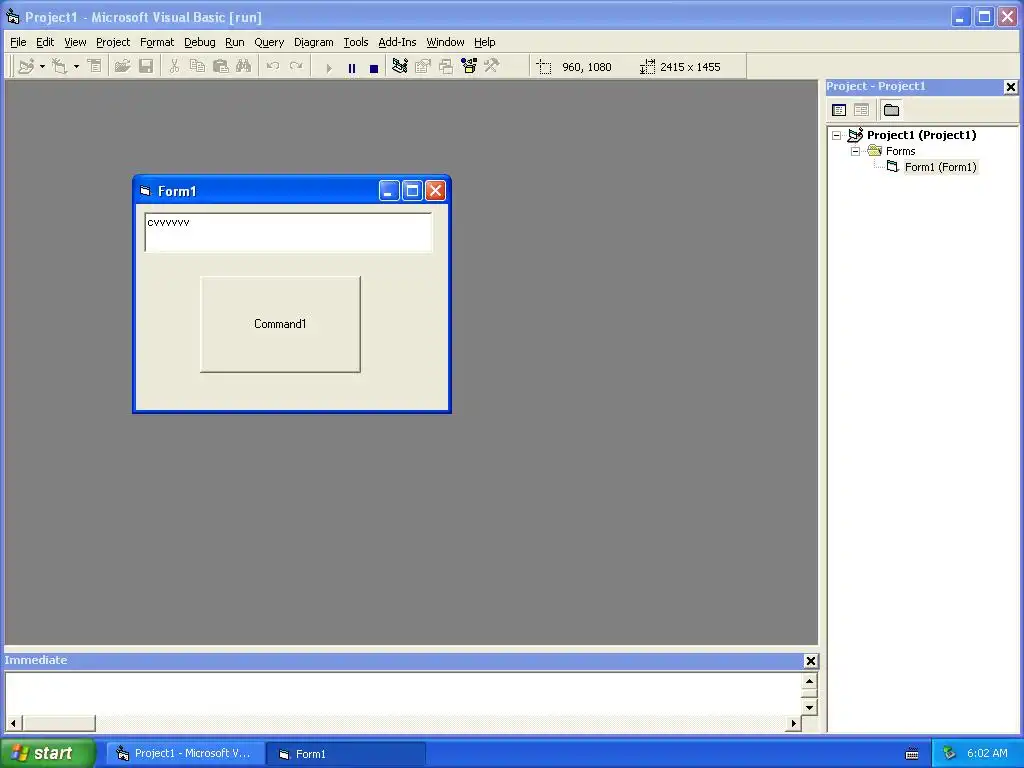Image resolution: width=1024 pixels, height=768 pixels.
Task: Select the Project1 (Project1) tree item
Action: (921, 135)
